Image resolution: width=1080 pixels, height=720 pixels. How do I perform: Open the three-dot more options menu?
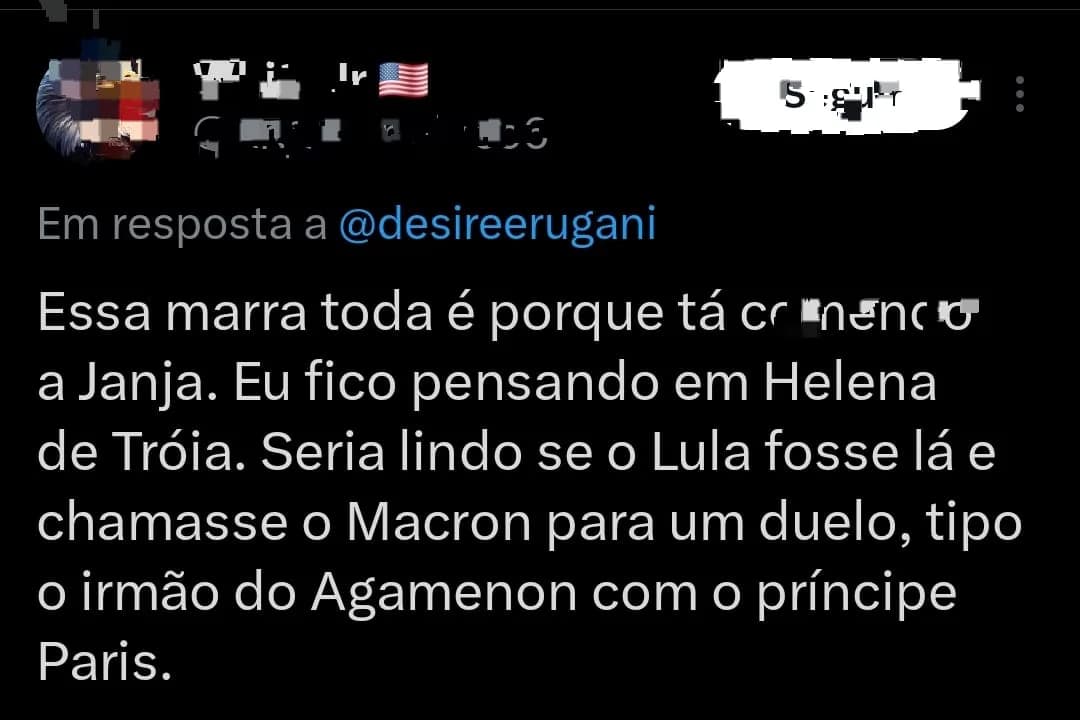[x=1020, y=94]
